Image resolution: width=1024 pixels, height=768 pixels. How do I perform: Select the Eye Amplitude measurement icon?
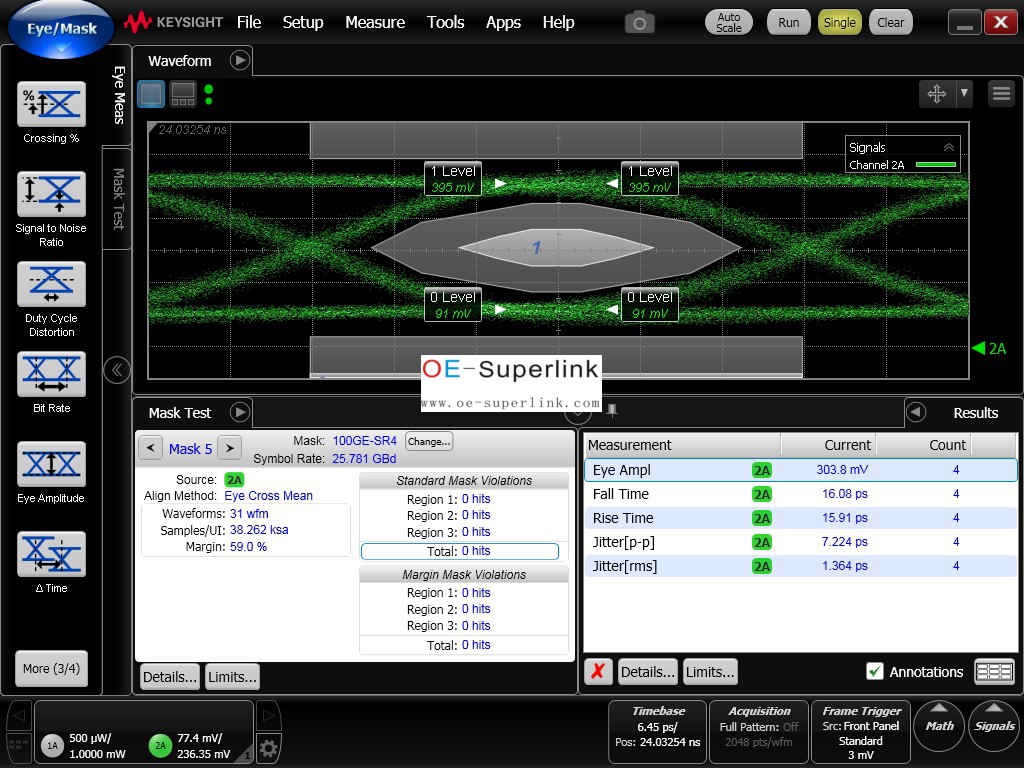click(52, 464)
